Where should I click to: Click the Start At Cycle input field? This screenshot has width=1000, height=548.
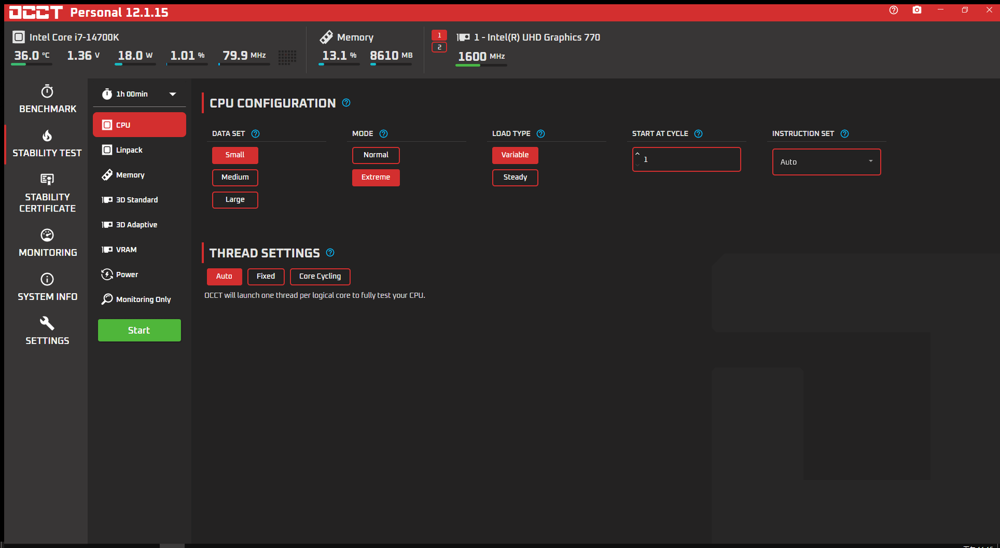click(686, 159)
